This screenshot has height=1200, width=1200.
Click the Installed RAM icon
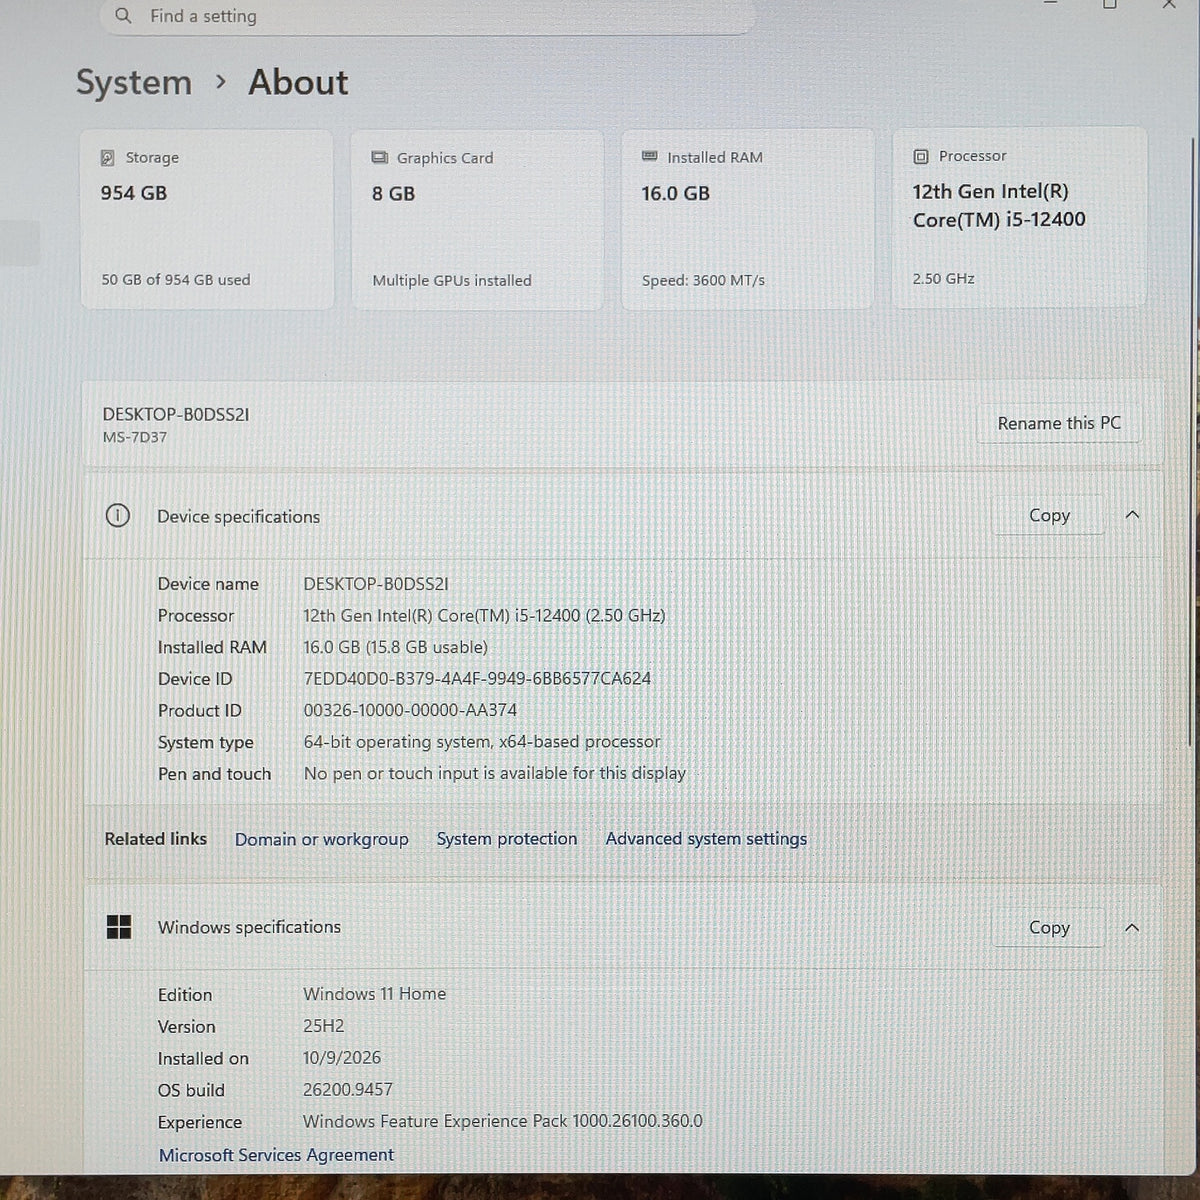pyautogui.click(x=650, y=157)
